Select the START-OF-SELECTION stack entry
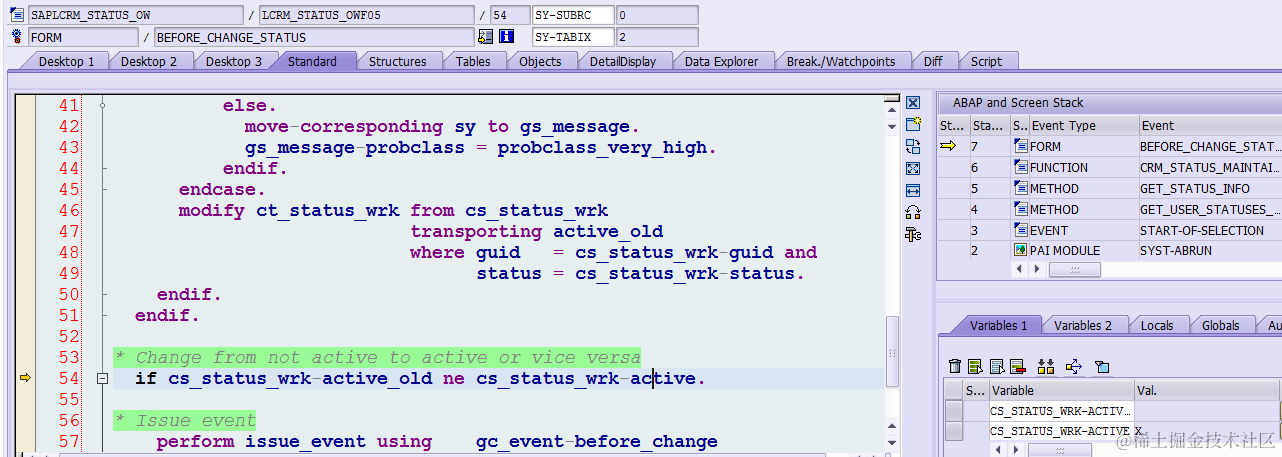This screenshot has height=457, width=1282. point(1210,231)
